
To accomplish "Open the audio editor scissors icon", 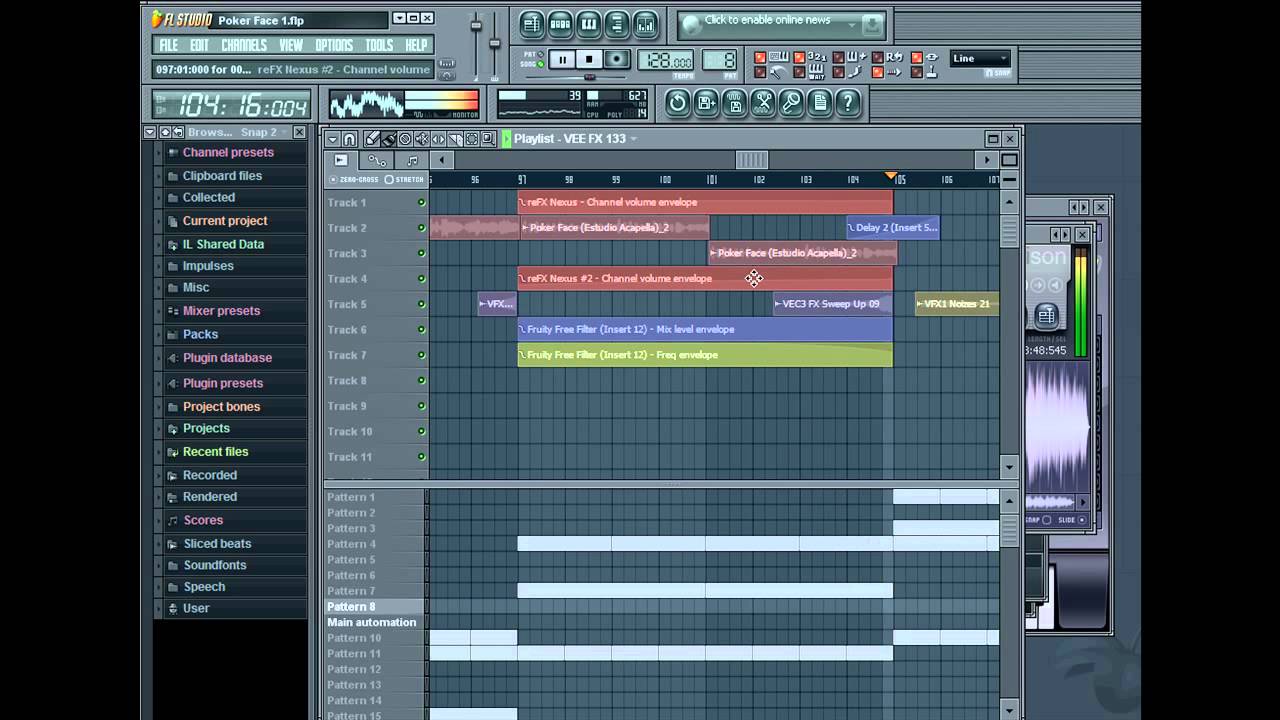I will pos(763,103).
